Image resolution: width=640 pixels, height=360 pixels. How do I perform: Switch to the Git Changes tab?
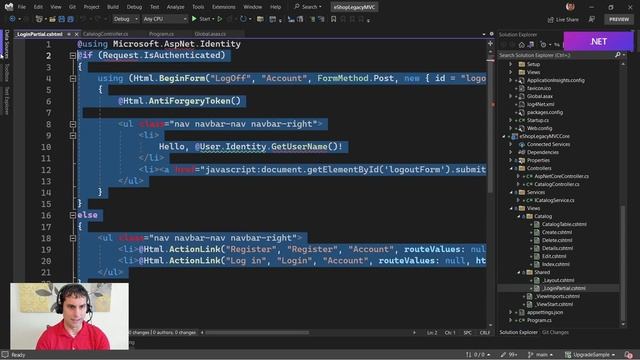pyautogui.click(x=555, y=332)
